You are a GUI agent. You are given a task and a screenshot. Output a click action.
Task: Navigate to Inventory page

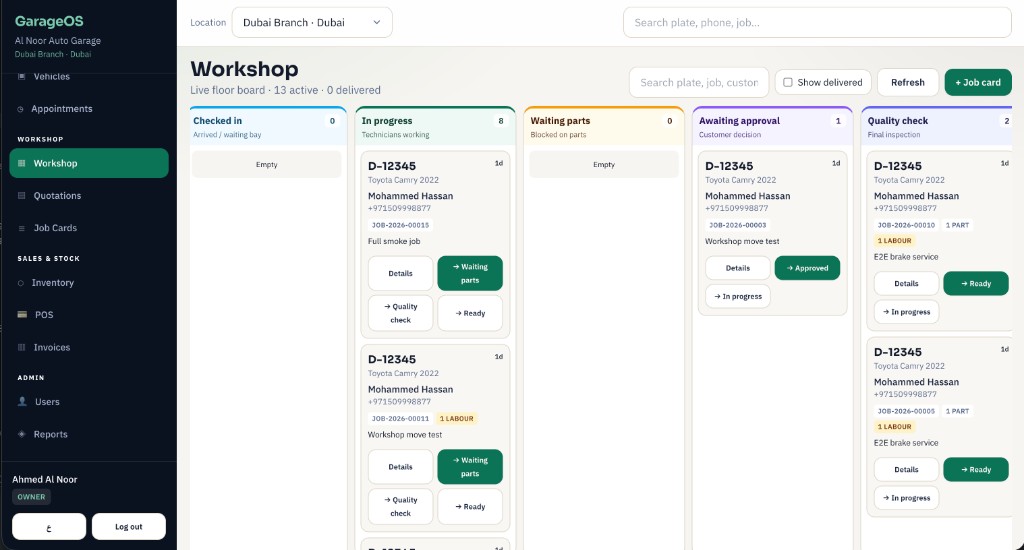coord(89,283)
